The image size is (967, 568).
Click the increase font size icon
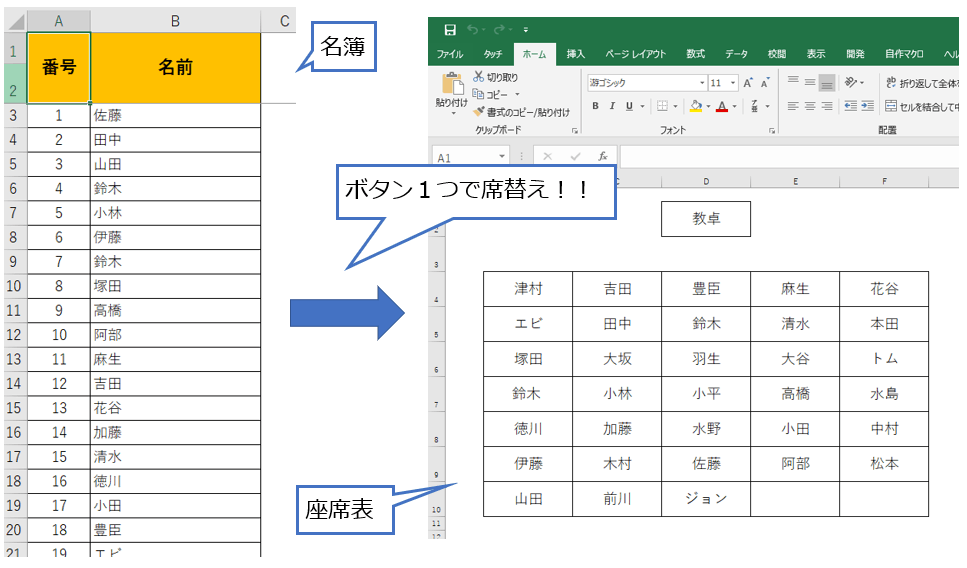748,83
